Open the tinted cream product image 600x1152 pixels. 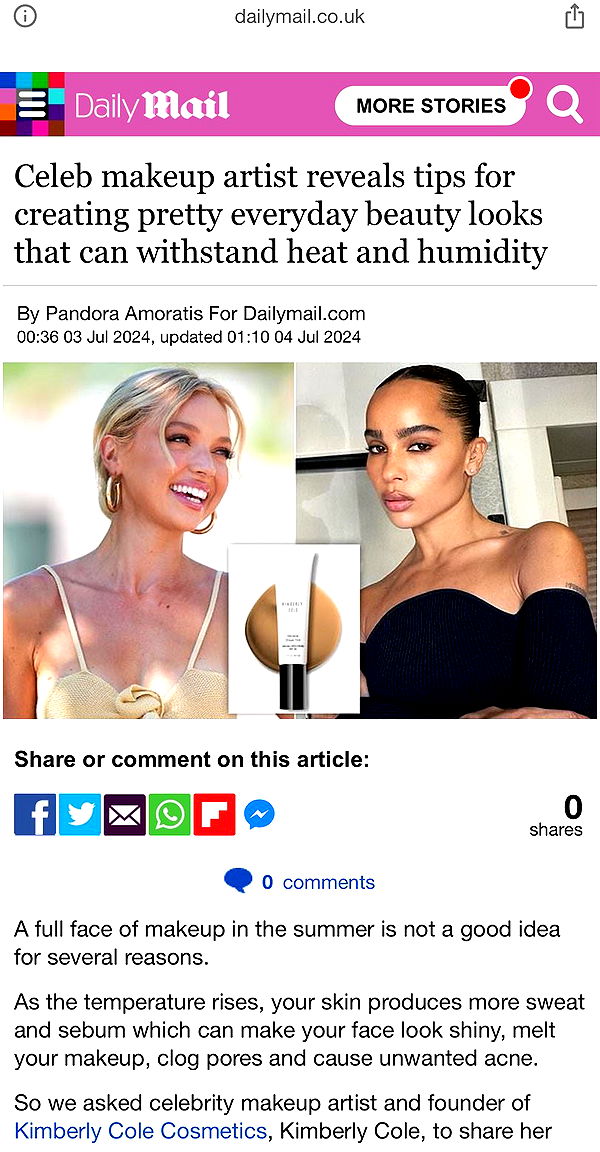[294, 628]
